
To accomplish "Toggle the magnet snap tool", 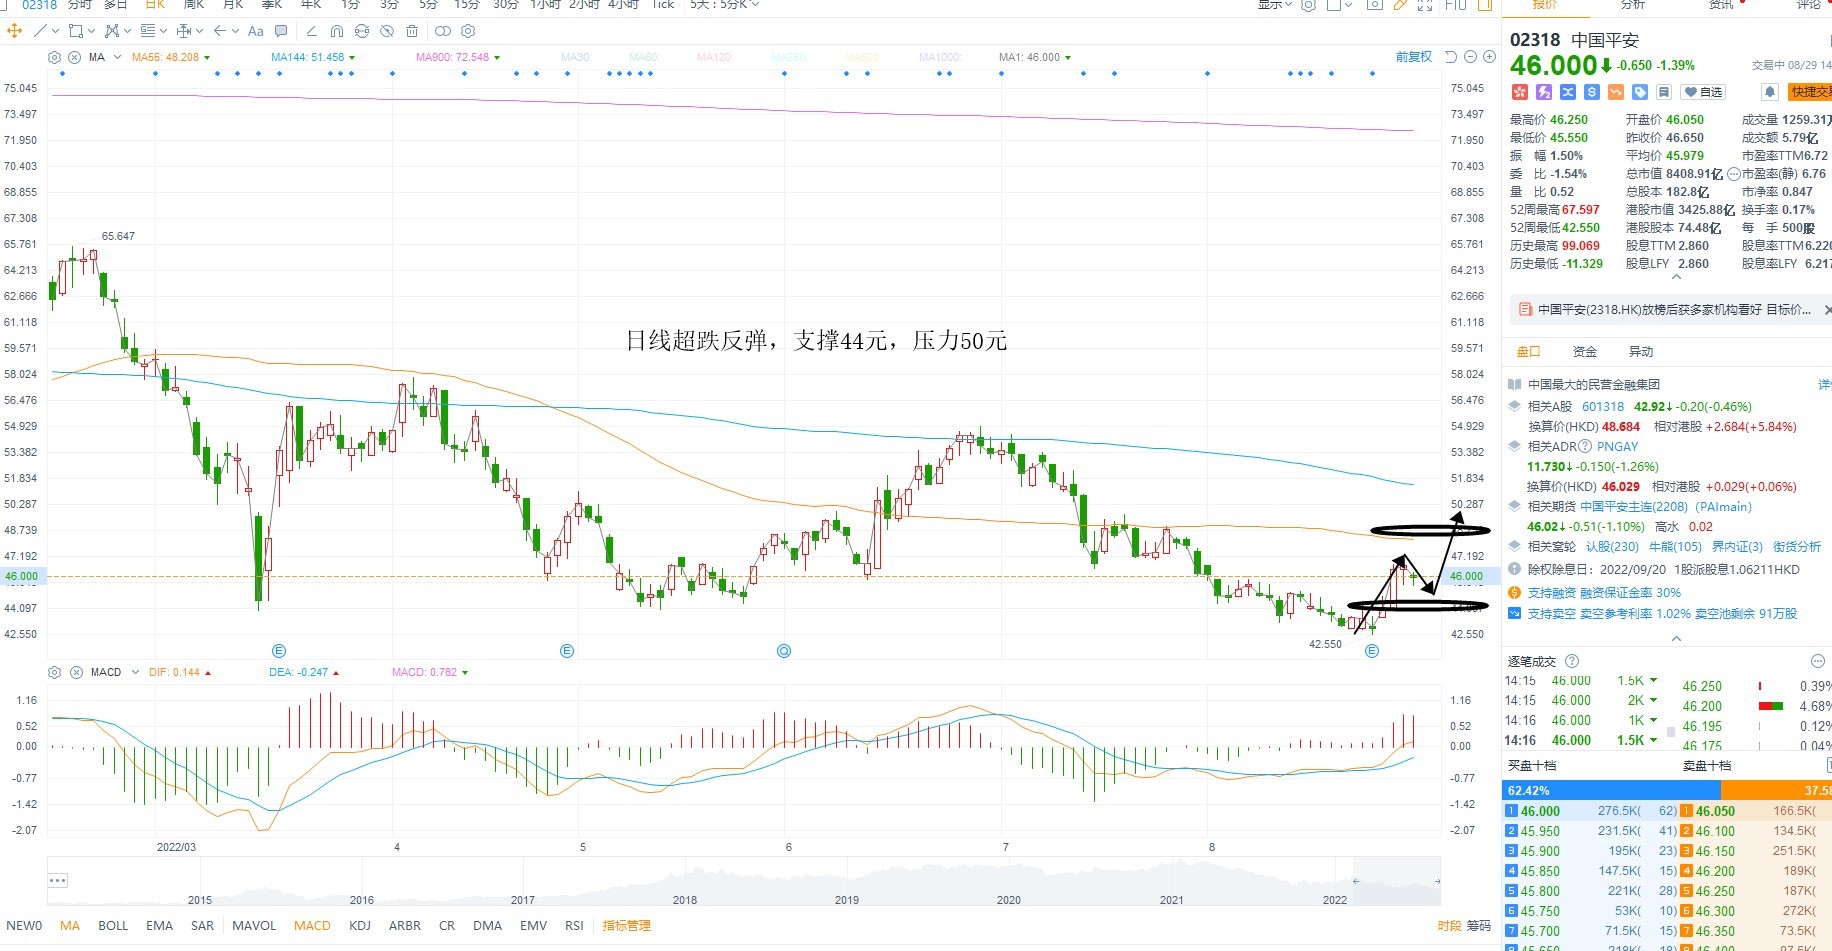I will coord(337,31).
